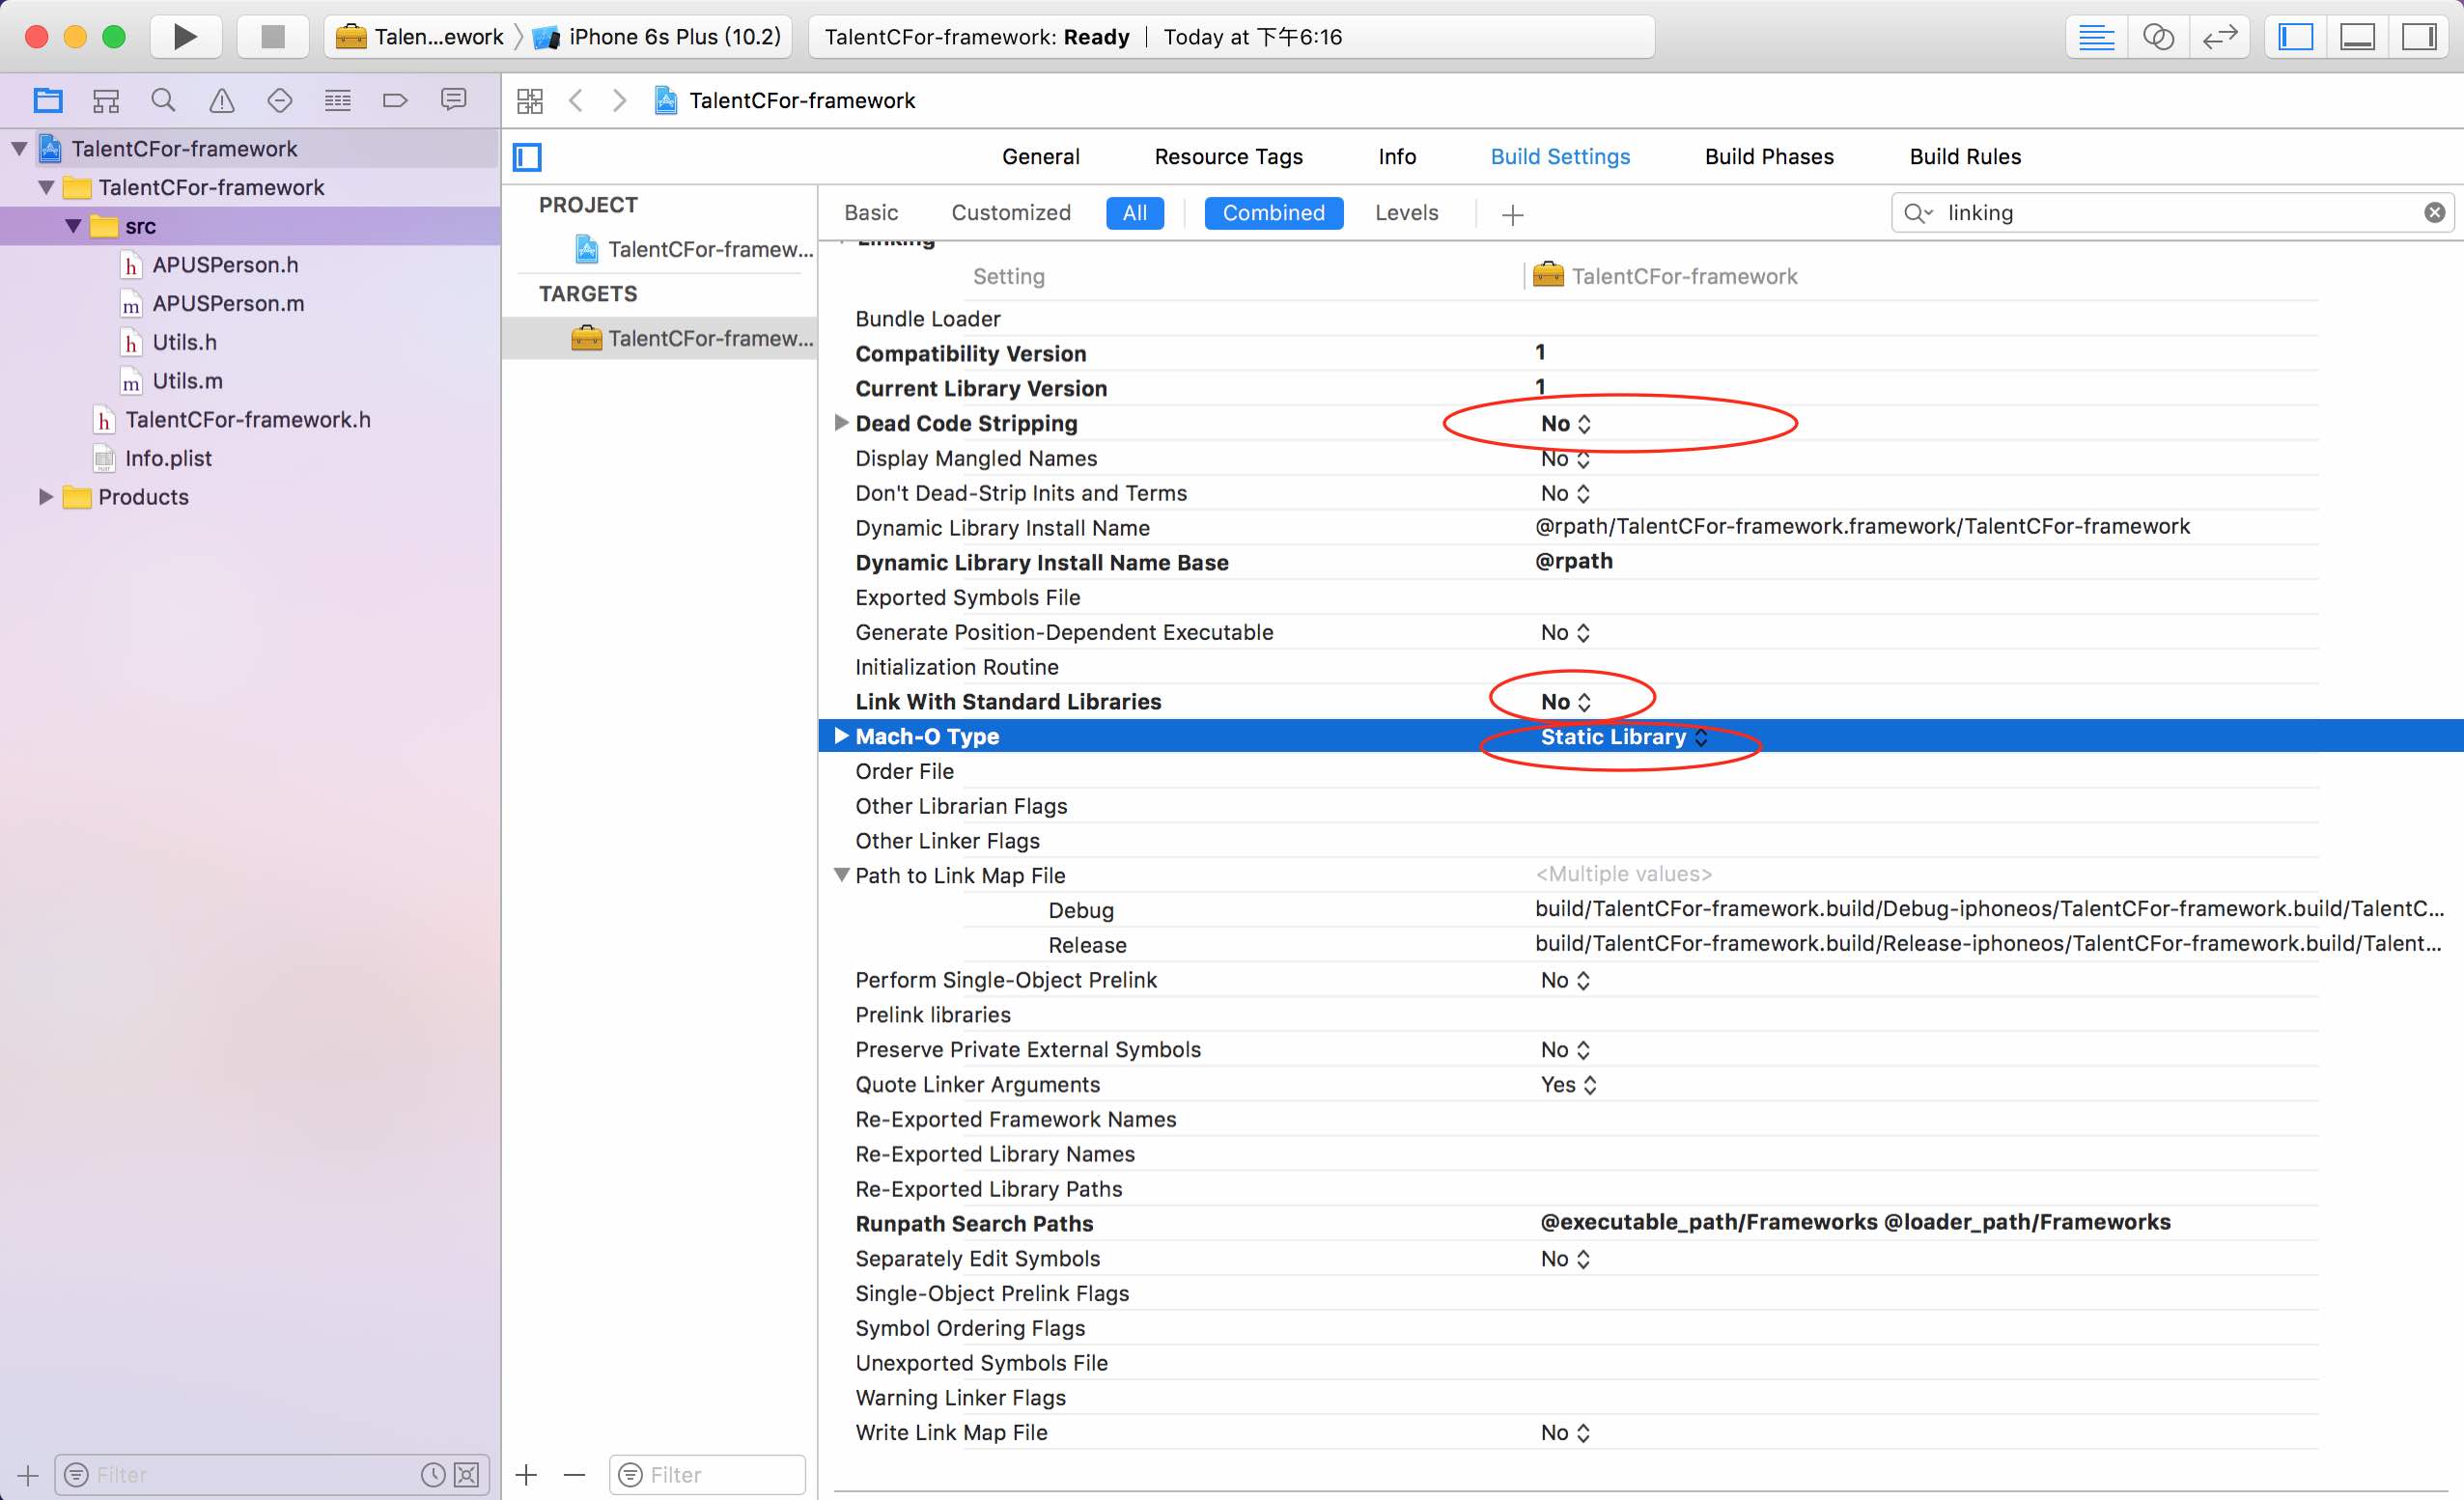Screen dimensions: 2464x1500
Task: Open the General tab
Action: [x=1040, y=157]
